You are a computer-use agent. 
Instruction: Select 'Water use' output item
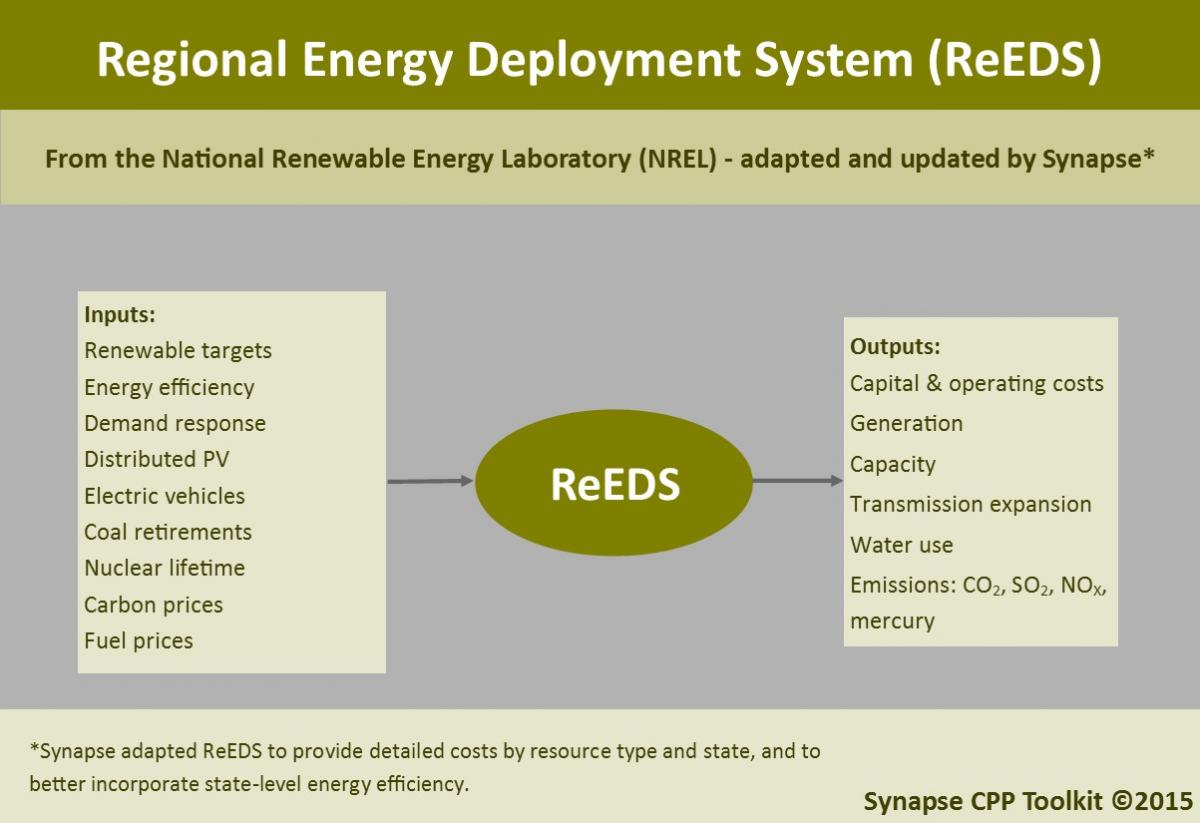(901, 545)
